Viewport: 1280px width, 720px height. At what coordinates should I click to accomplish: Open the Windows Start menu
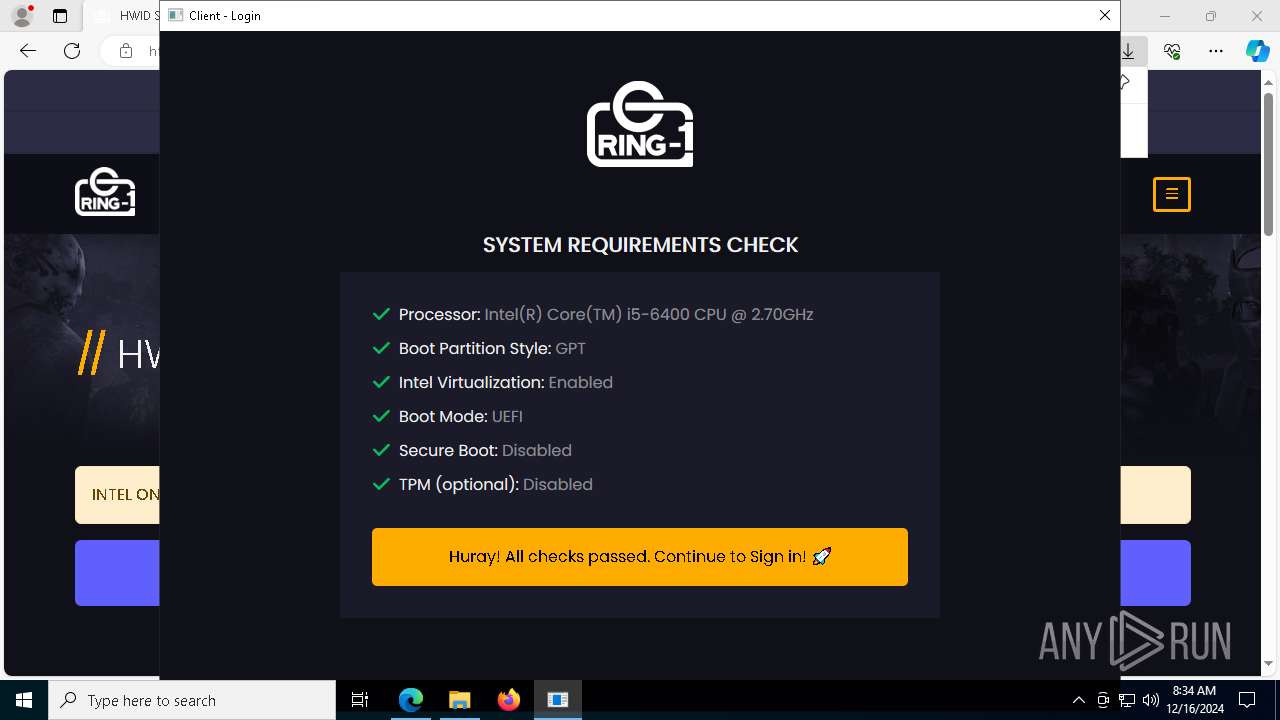pyautogui.click(x=24, y=700)
